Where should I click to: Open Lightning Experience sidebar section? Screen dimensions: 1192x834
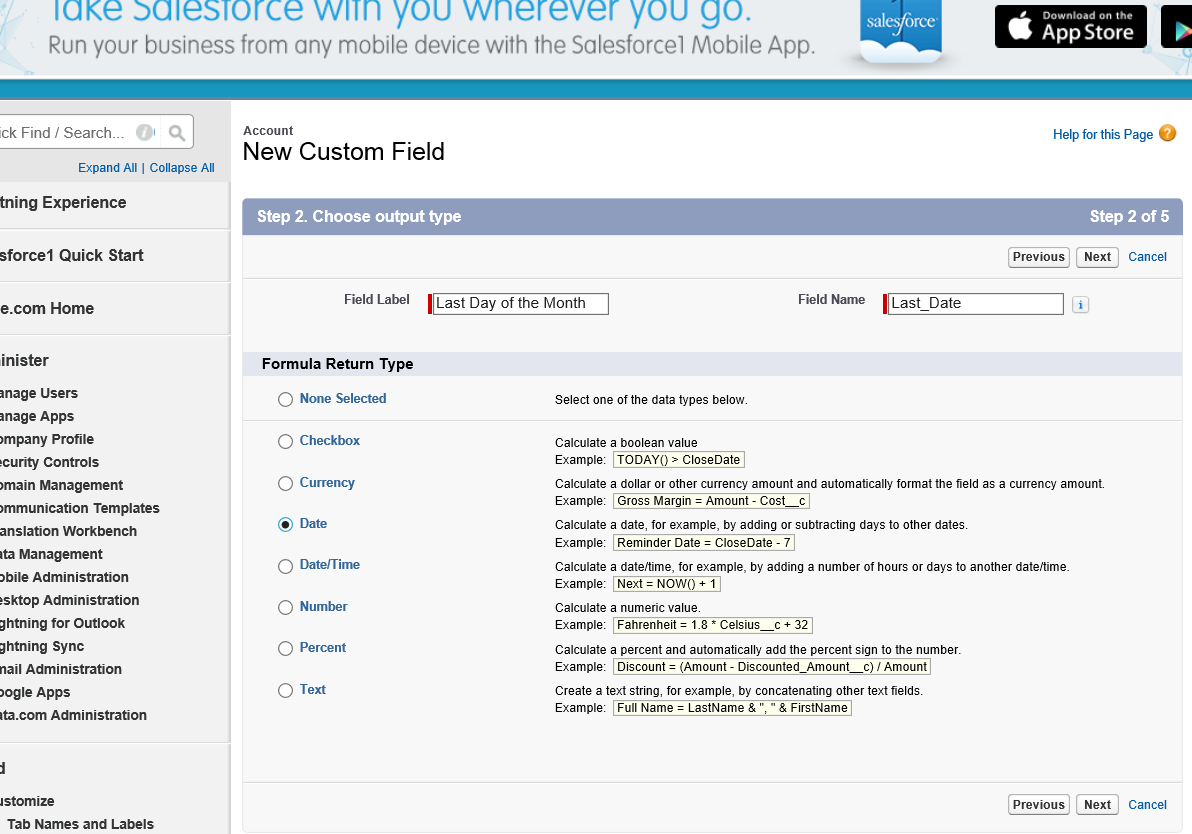pyautogui.click(x=63, y=202)
